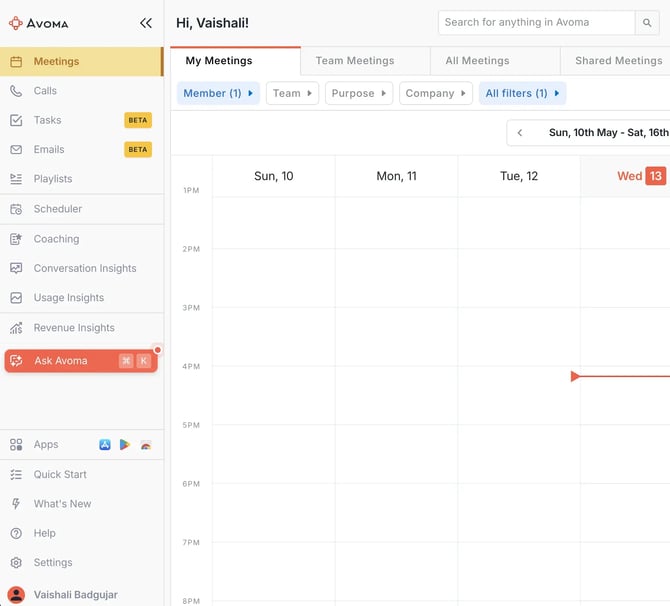Image resolution: width=670 pixels, height=606 pixels.
Task: Click Vaishali Badgujar profile avatar
Action: [x=16, y=595]
